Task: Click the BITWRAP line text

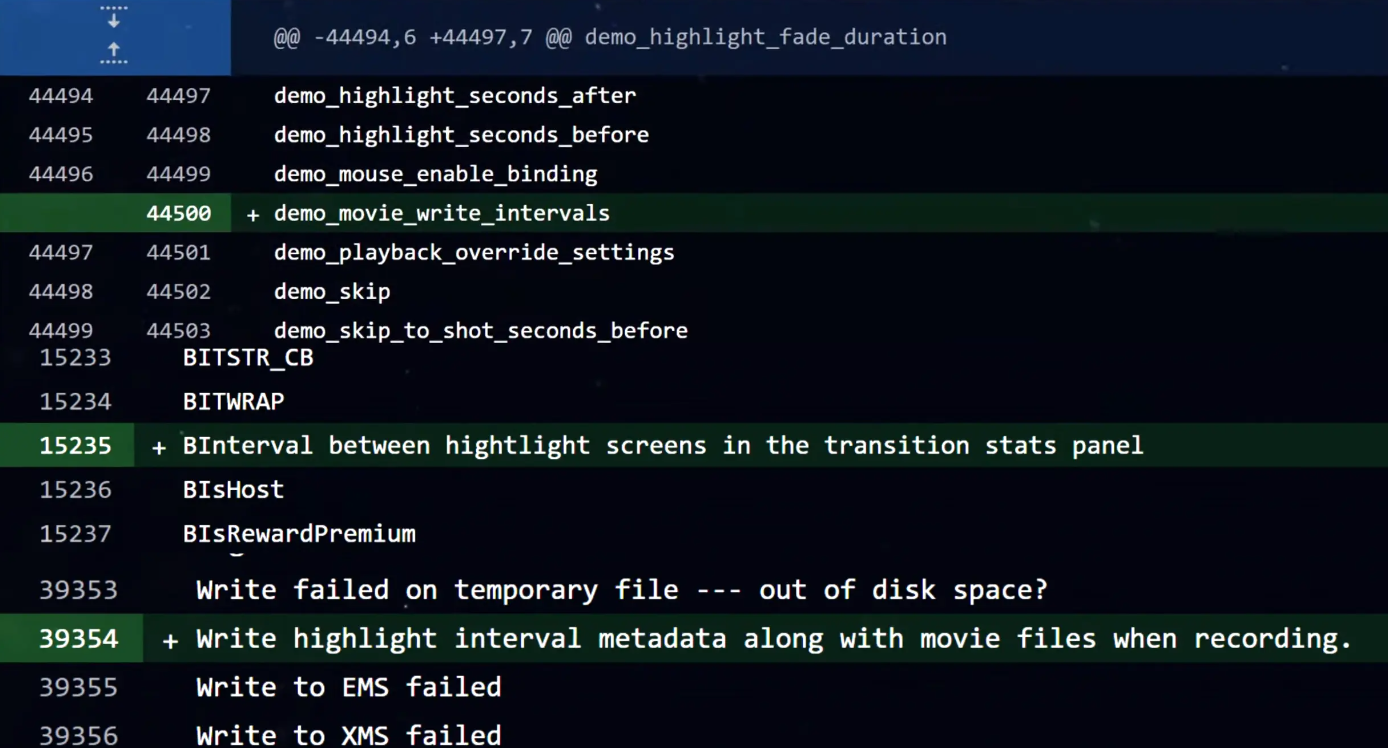Action: pyautogui.click(x=234, y=402)
